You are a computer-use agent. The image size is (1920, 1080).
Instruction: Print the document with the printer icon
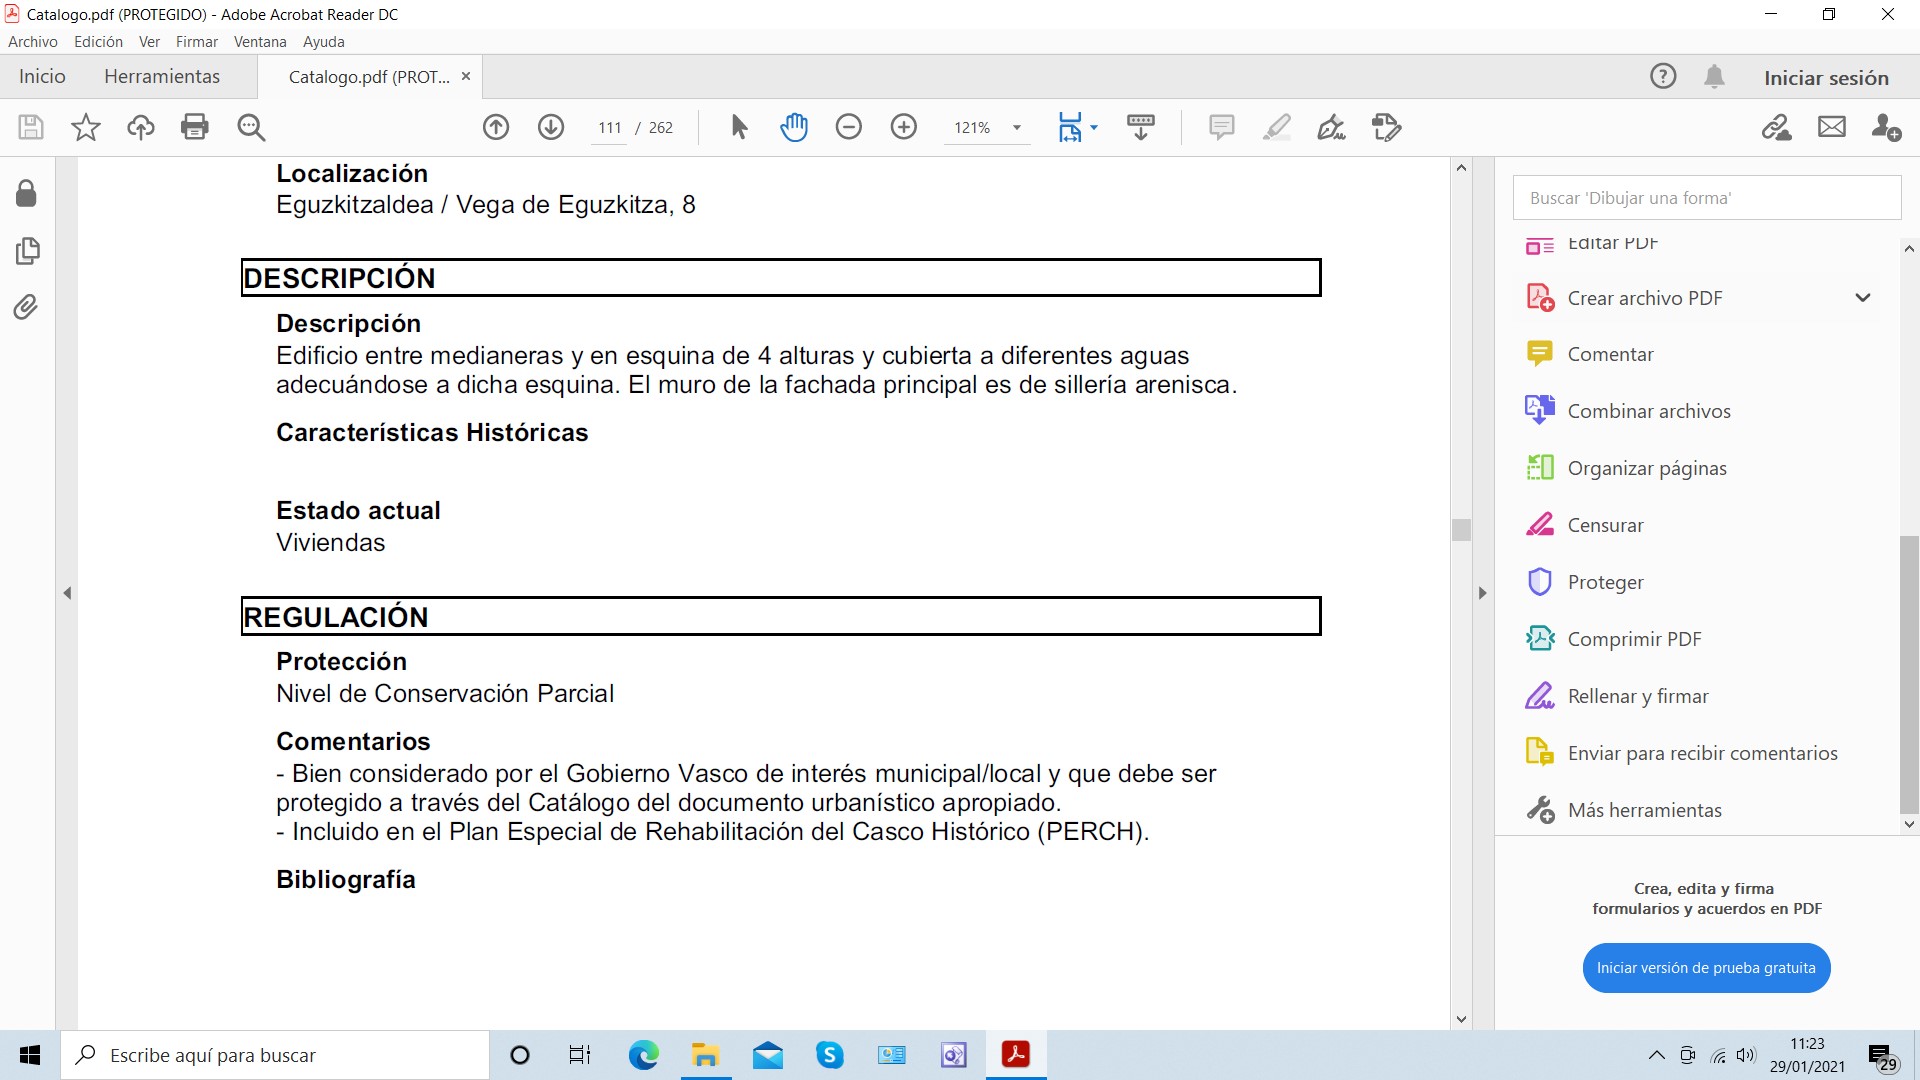[x=195, y=127]
